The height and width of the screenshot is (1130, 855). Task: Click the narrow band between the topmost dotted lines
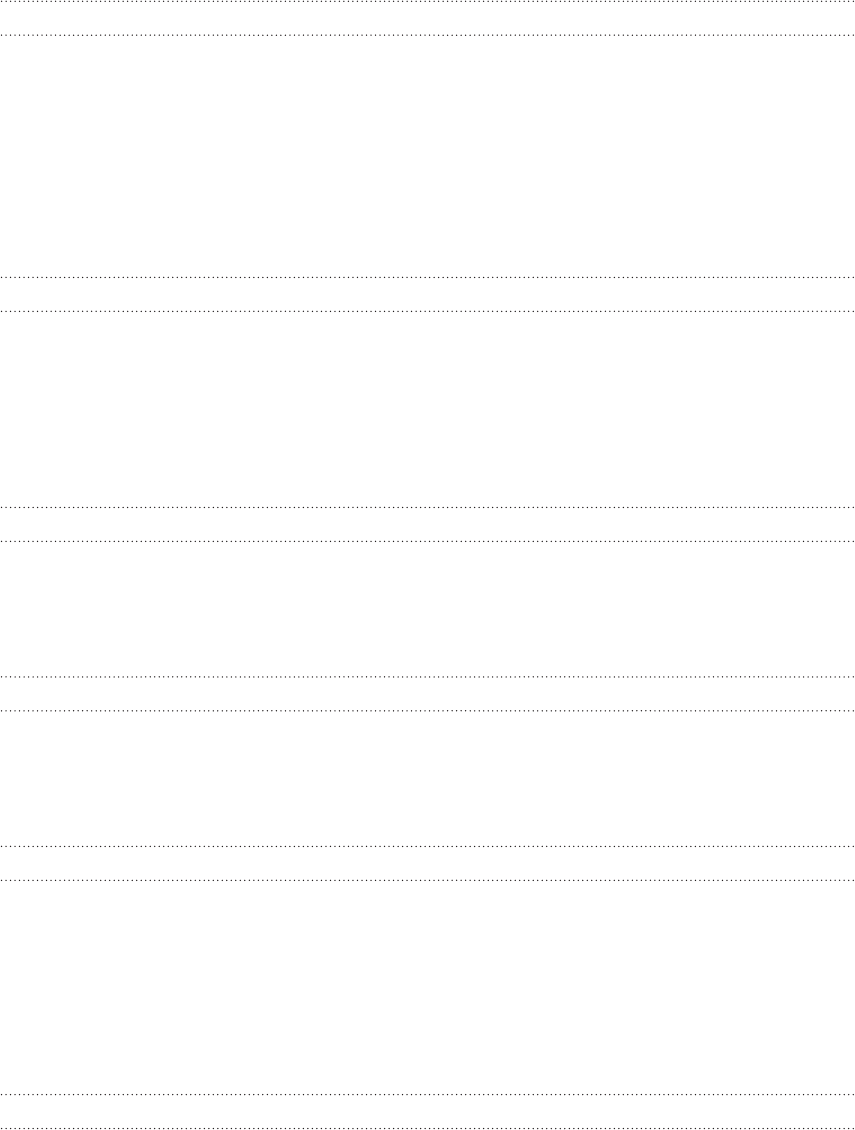click(x=427, y=19)
